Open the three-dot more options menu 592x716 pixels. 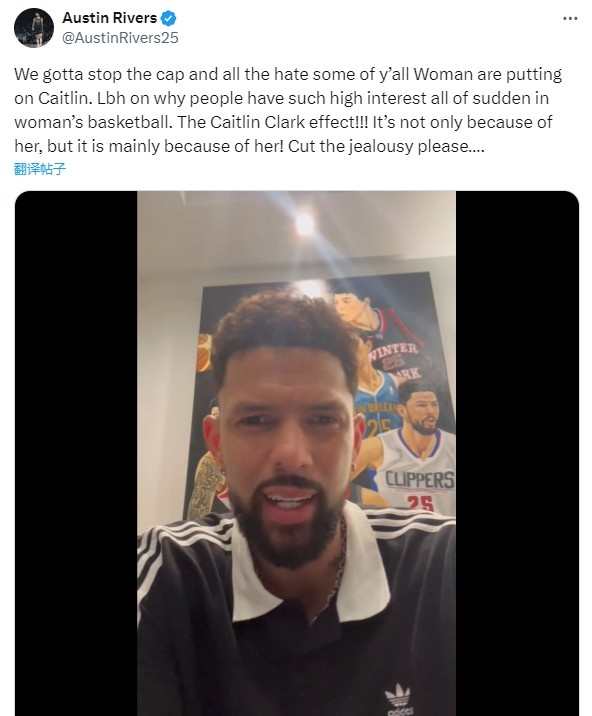coord(570,18)
